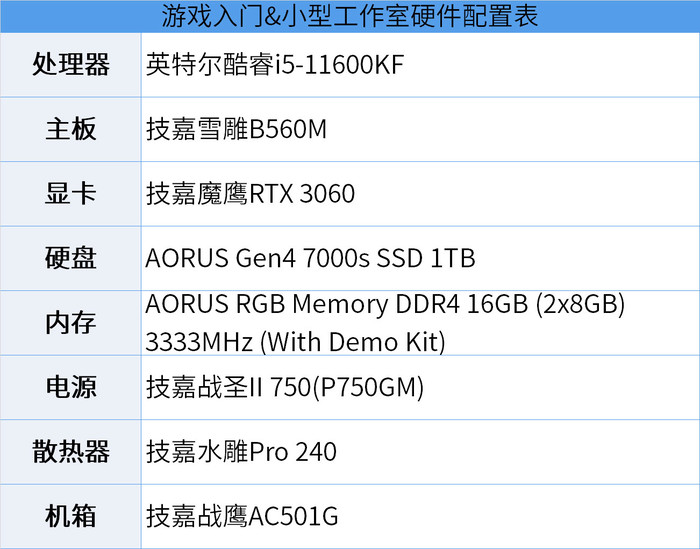This screenshot has height=549, width=700.
Task: Select the 内存 row label
Action: (x=70, y=323)
